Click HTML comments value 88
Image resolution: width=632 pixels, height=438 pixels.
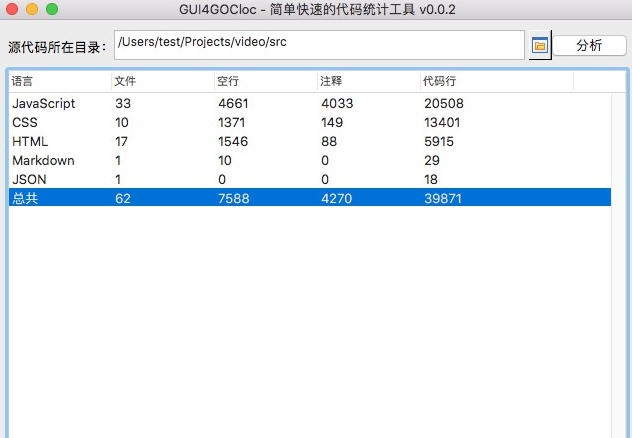(x=329, y=141)
